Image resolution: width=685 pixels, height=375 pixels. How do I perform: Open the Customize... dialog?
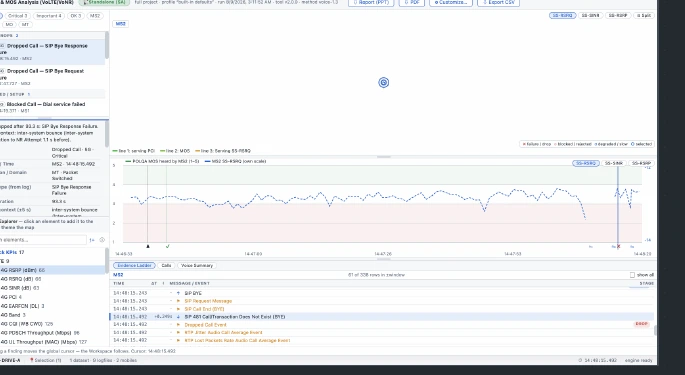point(451,3)
